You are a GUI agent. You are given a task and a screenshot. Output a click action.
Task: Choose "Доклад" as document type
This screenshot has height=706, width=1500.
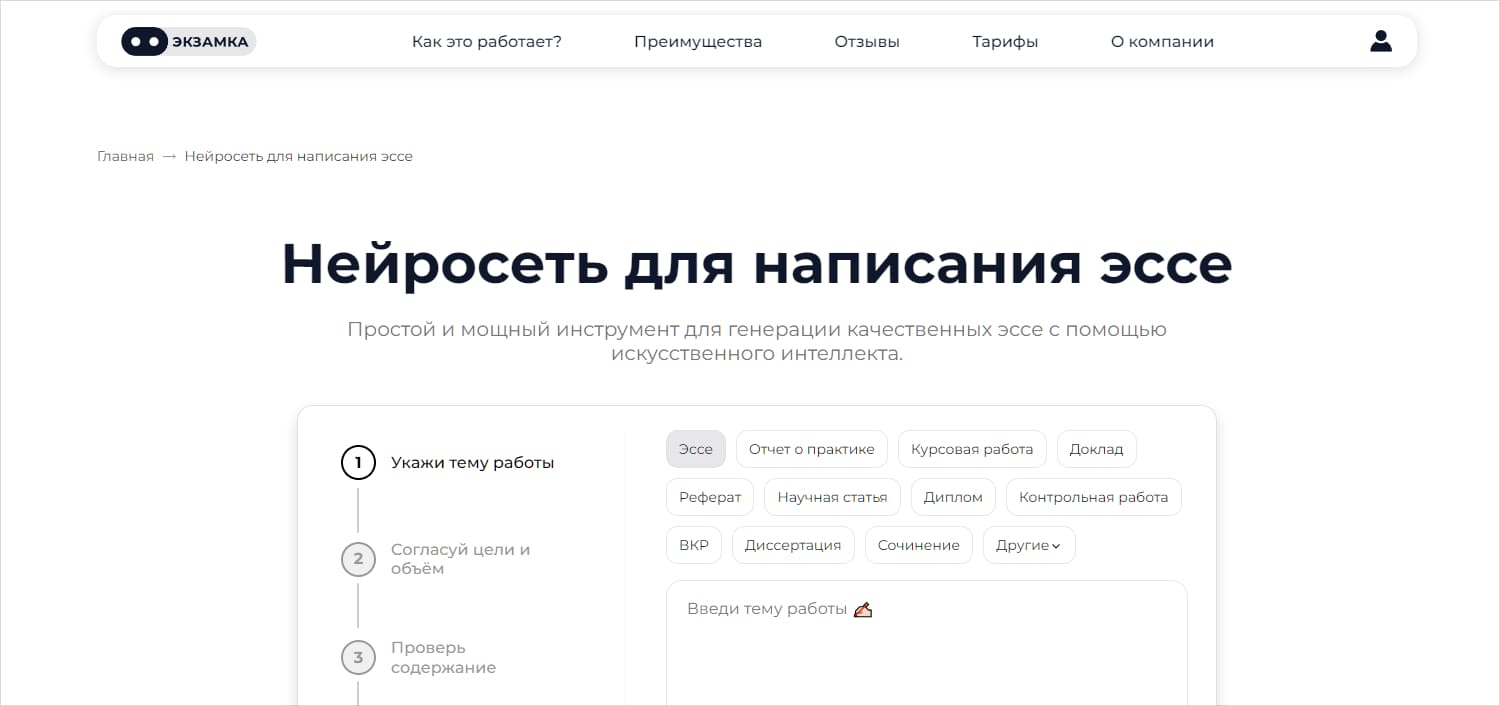tap(1096, 449)
